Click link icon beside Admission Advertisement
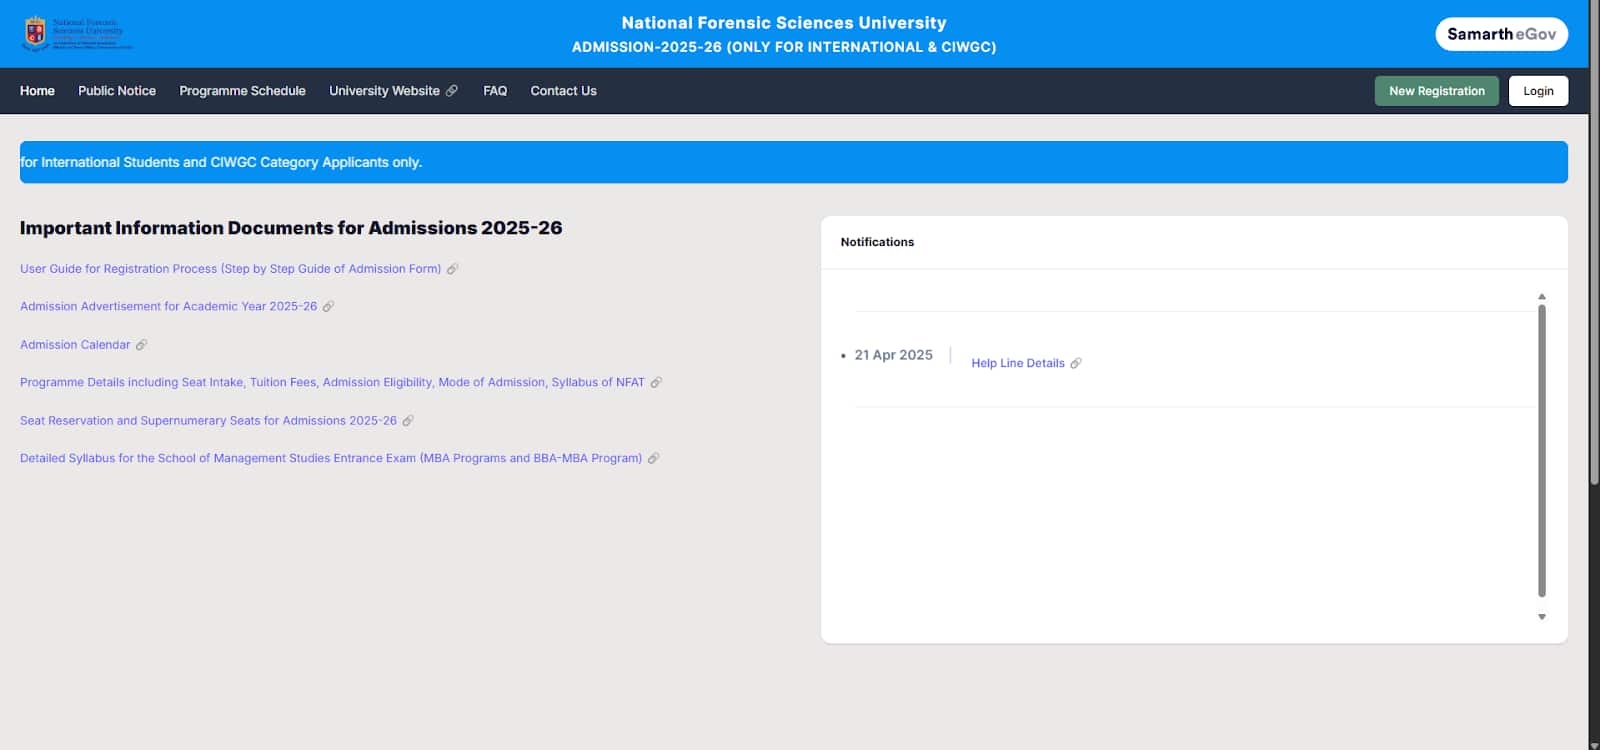1600x750 pixels. [328, 307]
